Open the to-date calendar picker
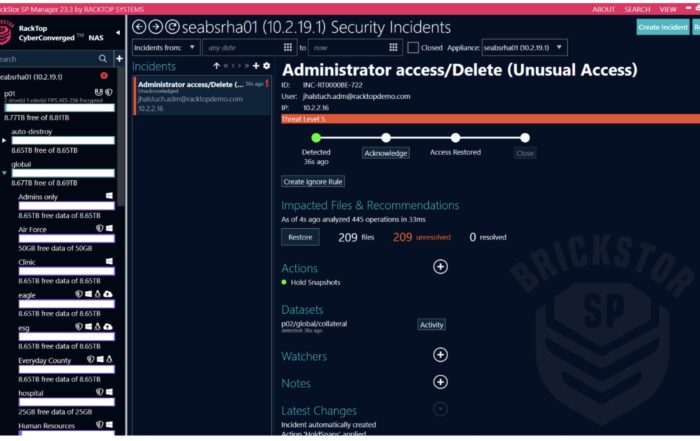The width and height of the screenshot is (700, 441). (x=393, y=47)
